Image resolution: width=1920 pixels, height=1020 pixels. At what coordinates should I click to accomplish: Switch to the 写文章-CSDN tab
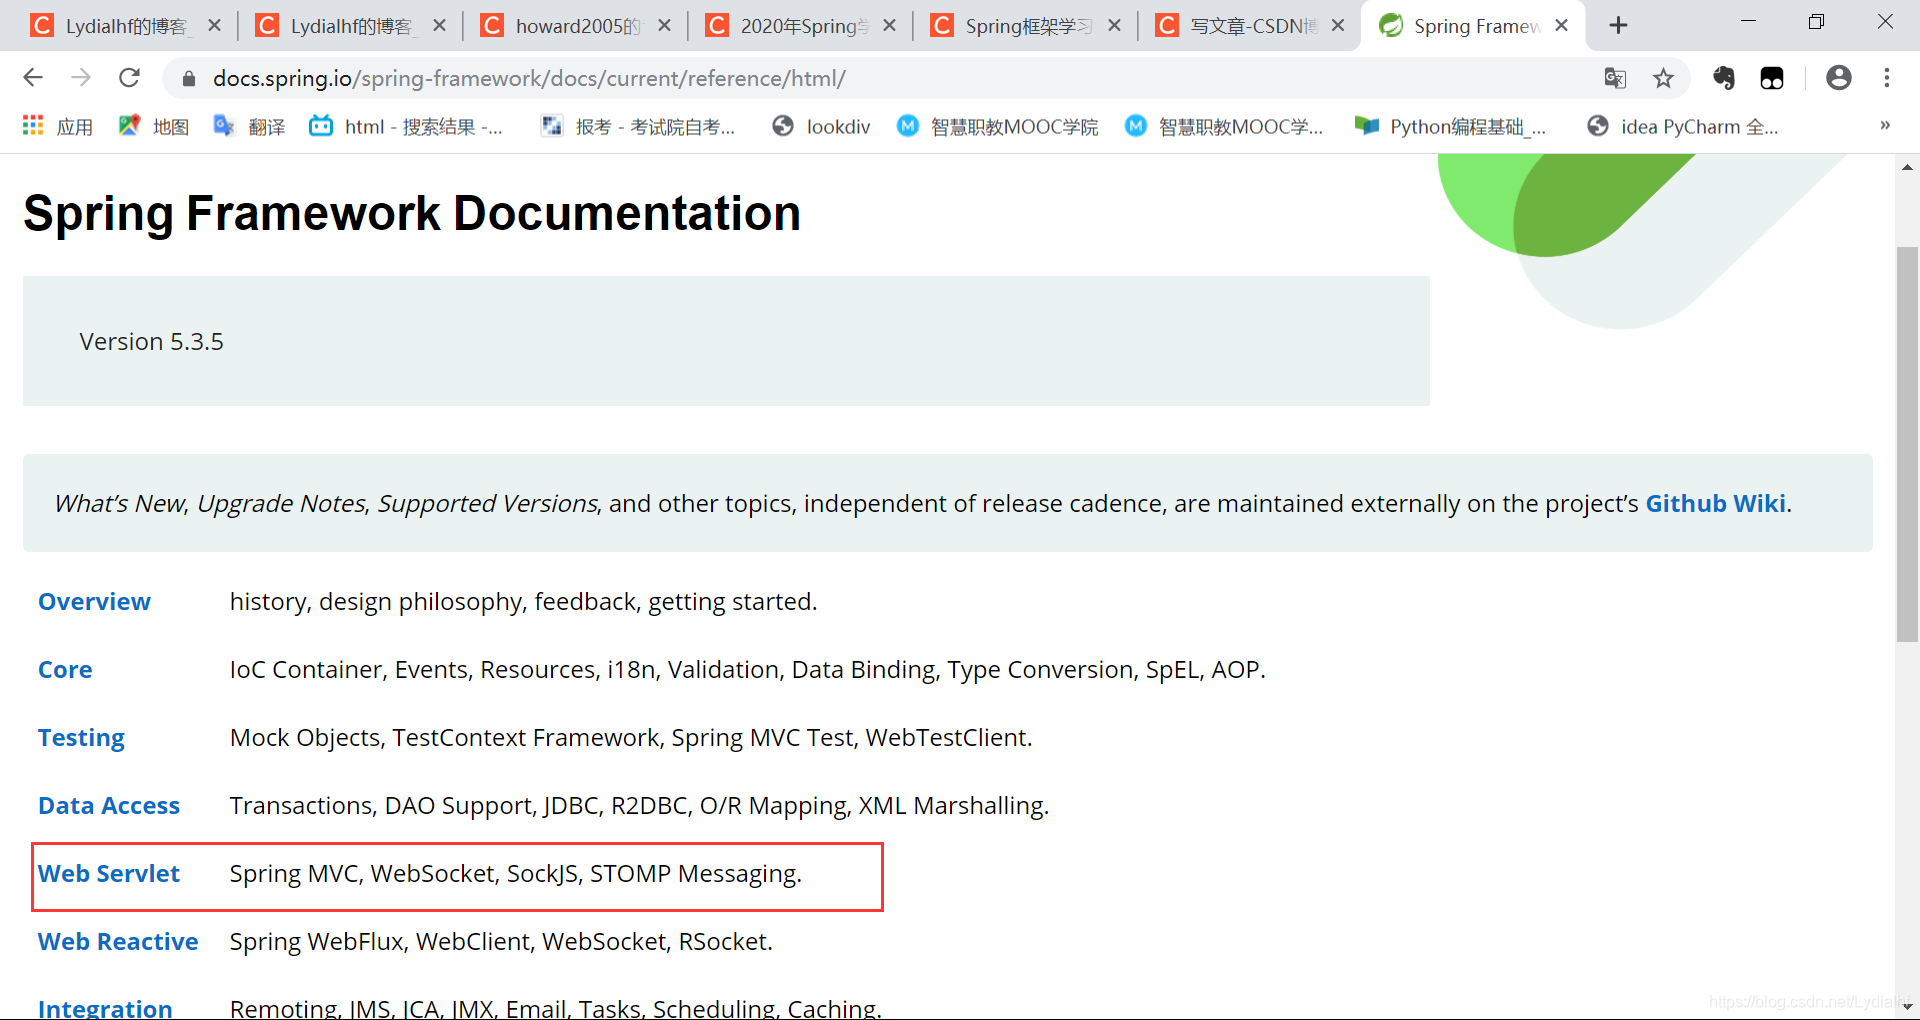click(x=1250, y=26)
